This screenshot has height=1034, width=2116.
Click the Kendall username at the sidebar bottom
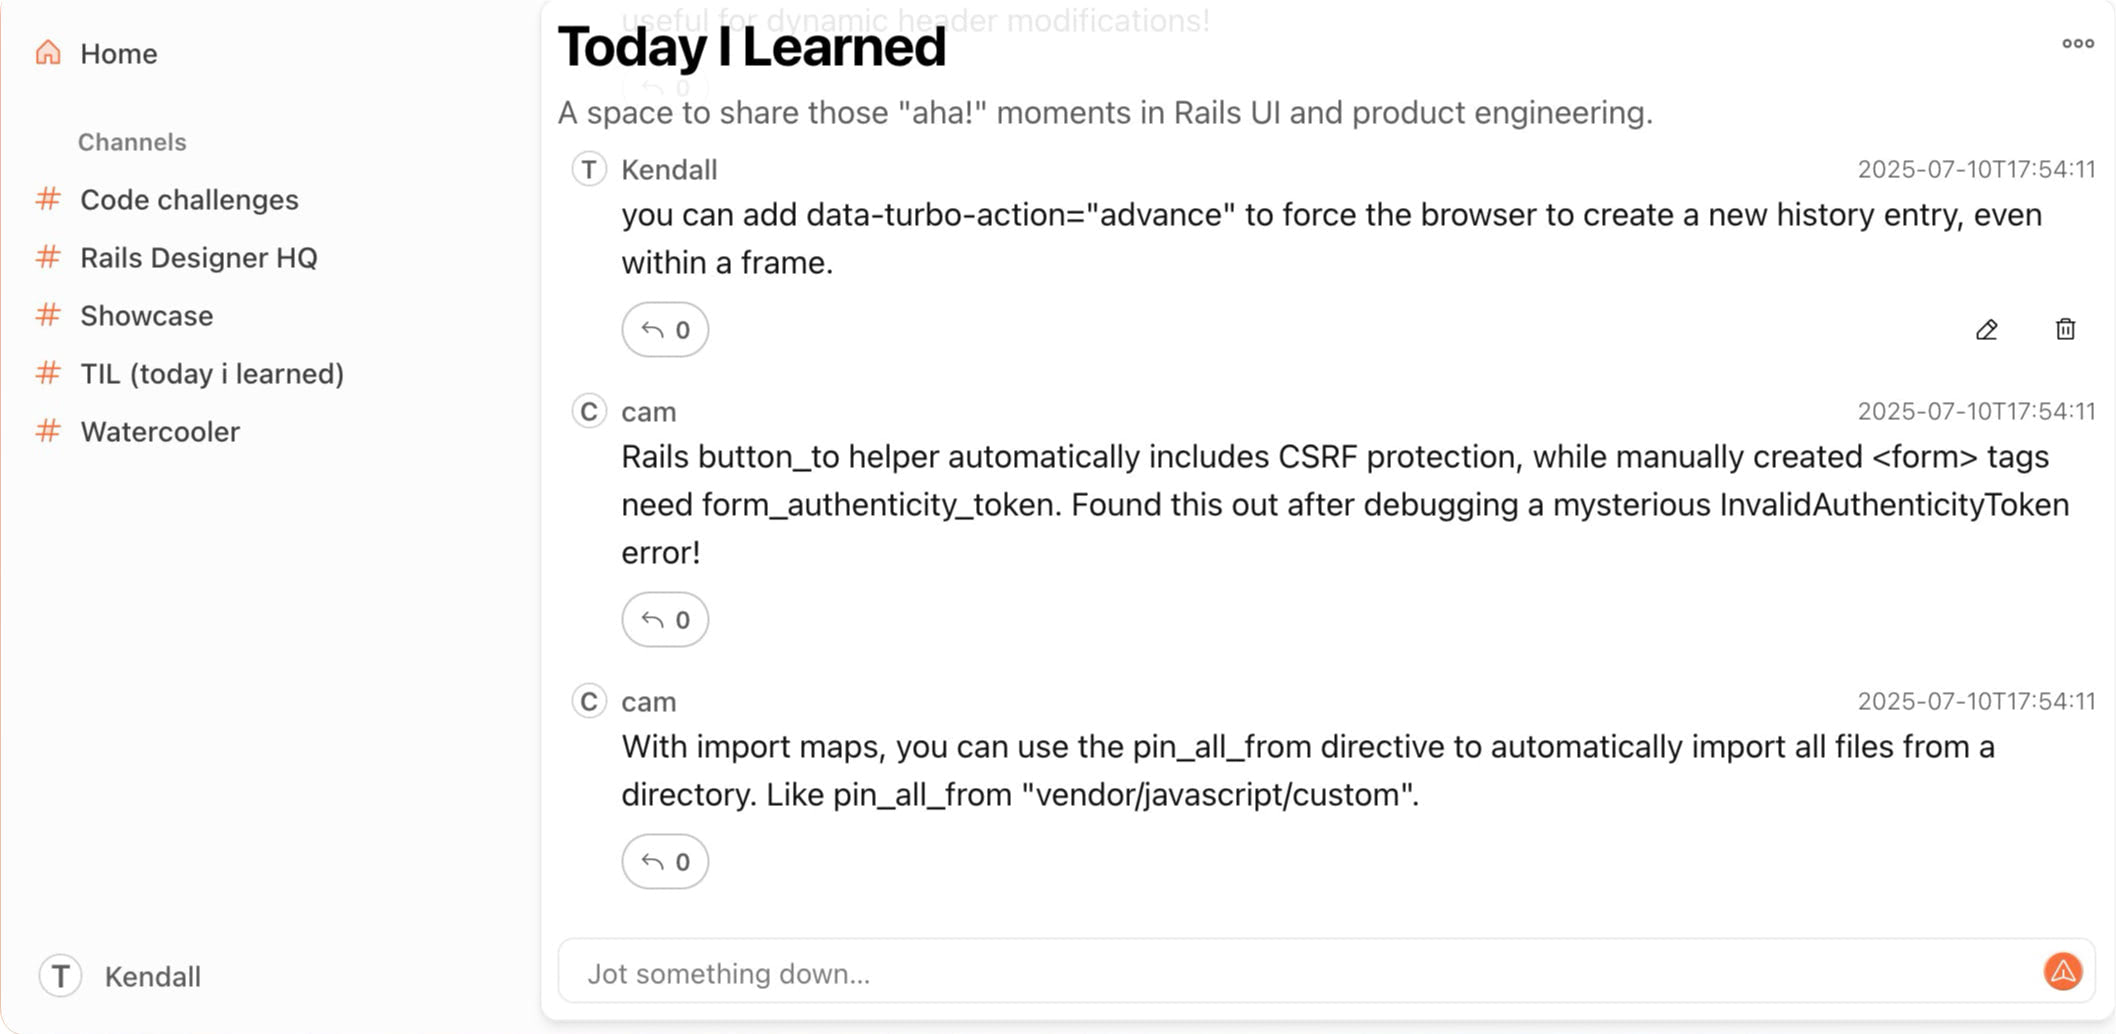tap(153, 976)
